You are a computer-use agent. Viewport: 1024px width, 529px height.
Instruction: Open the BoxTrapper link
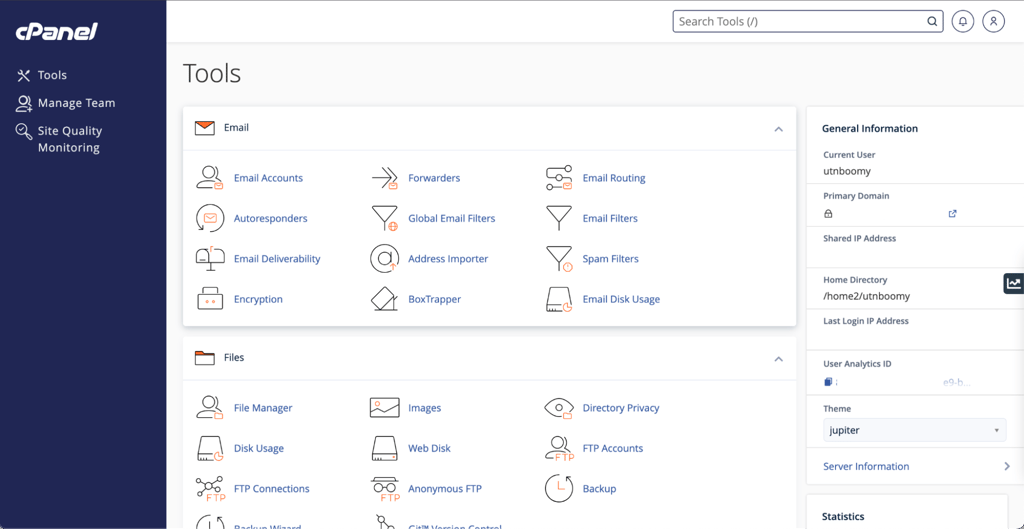point(434,299)
